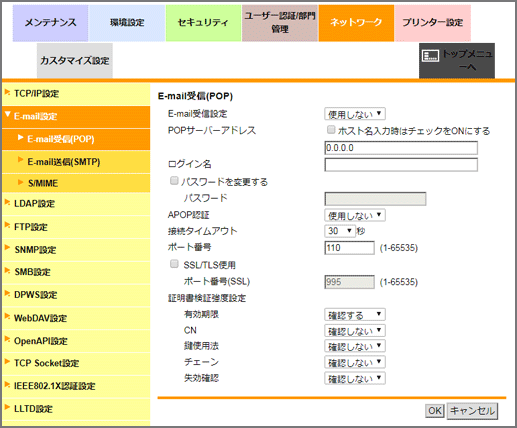This screenshot has width=517, height=428.
Task: Click arrow icon next to SNMP設定
Action: pos(7,248)
